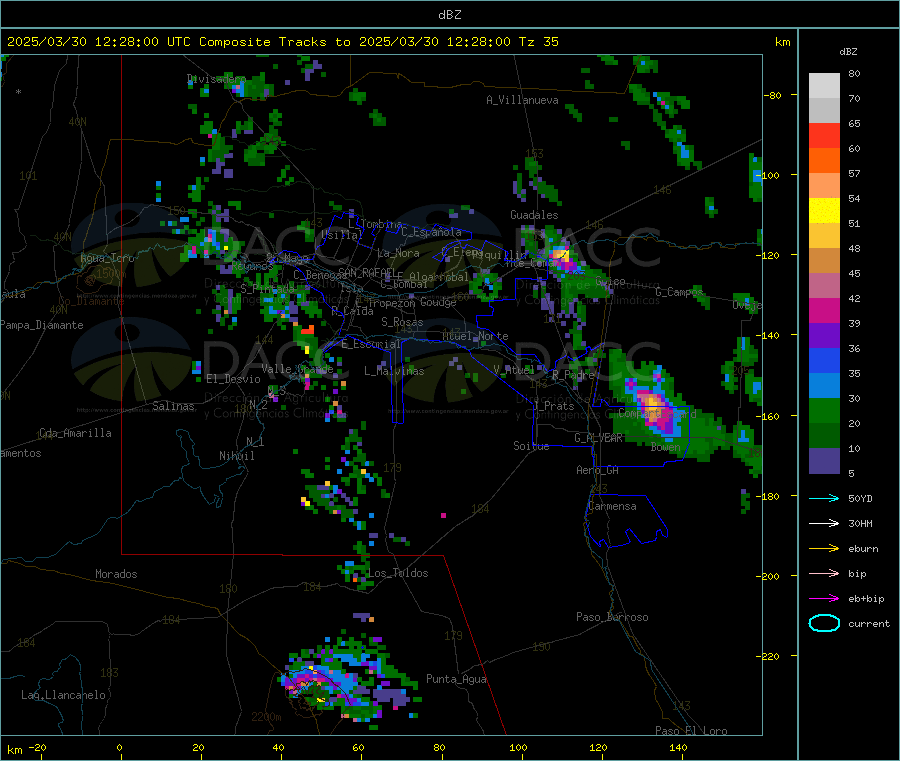Screen dimensions: 900x761
Task: Click the cyan 50YD arrow in legend
Action: (x=824, y=498)
